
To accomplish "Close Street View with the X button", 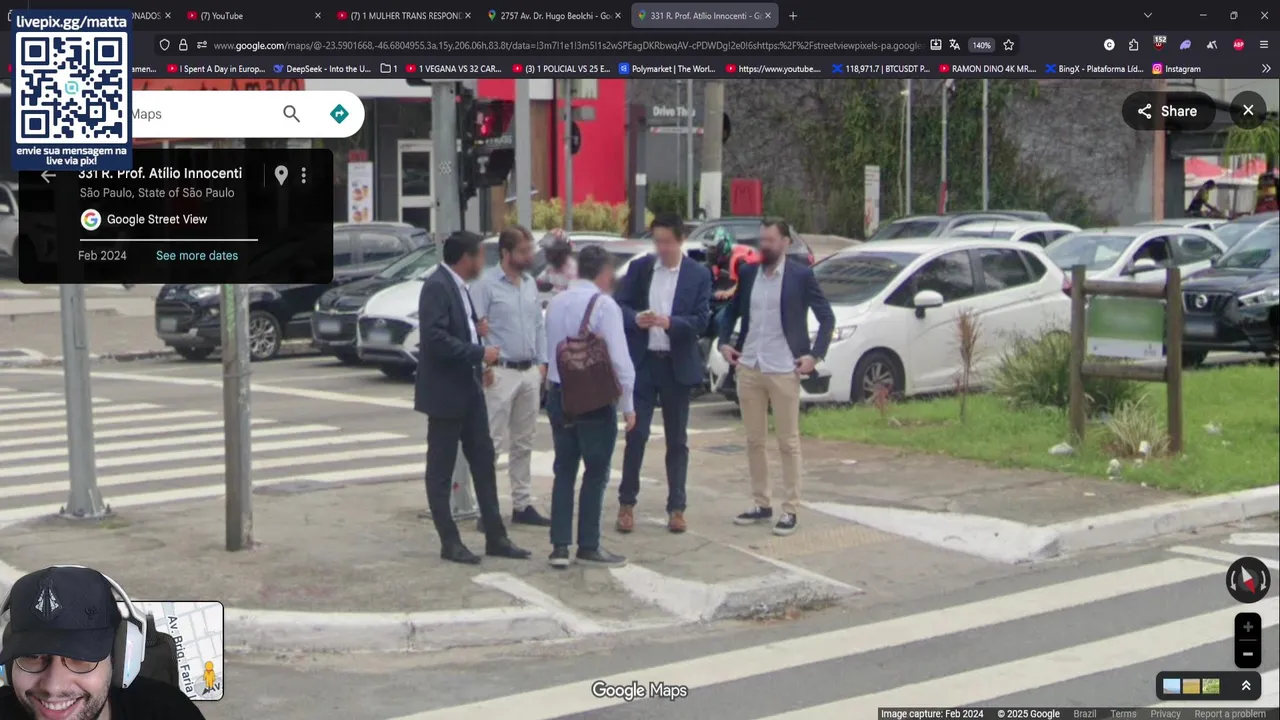I will click(x=1248, y=111).
